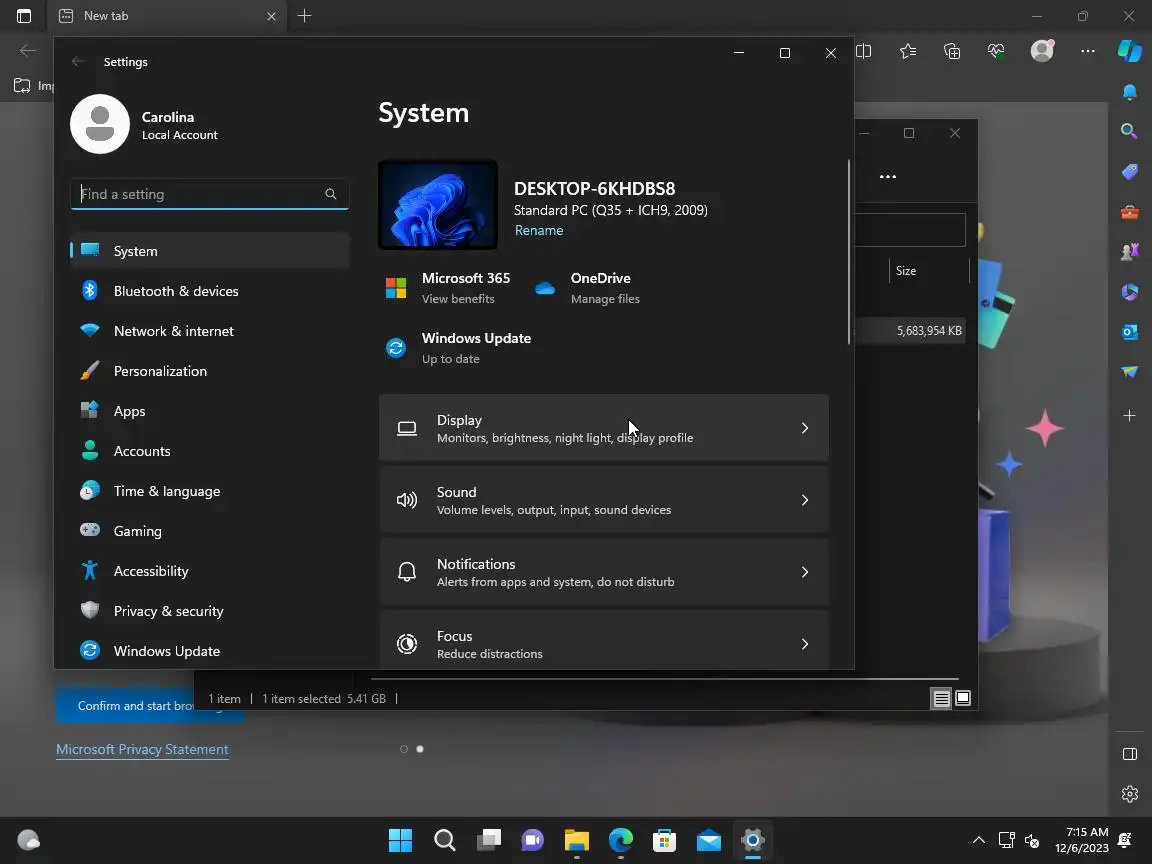This screenshot has height=864, width=1152.
Task: Open Edge sidebar search
Action: click(1130, 132)
